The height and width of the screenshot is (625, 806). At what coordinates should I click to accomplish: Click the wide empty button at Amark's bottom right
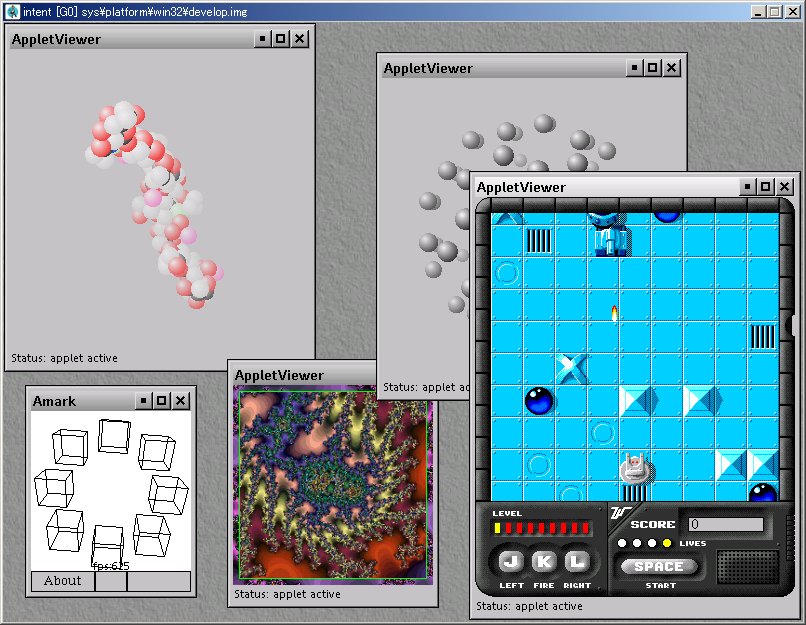159,581
